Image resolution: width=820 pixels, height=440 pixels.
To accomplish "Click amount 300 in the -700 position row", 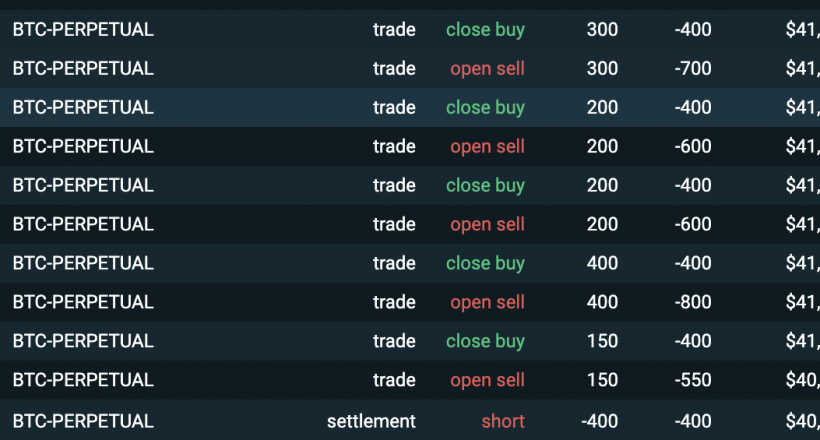I will [602, 69].
